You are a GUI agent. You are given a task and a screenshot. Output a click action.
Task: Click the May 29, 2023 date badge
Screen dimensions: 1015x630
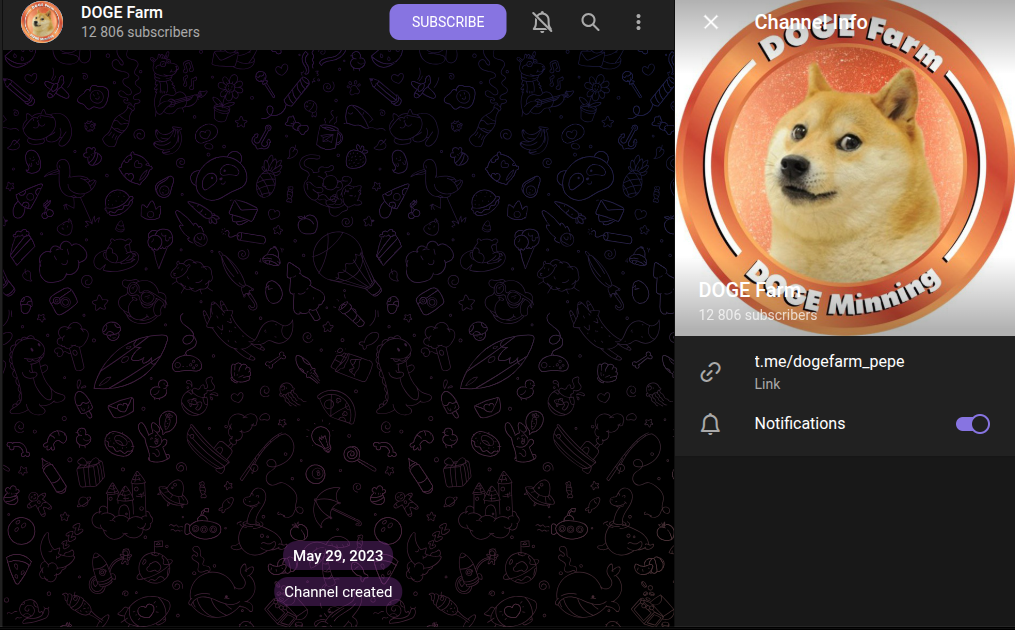coord(338,555)
